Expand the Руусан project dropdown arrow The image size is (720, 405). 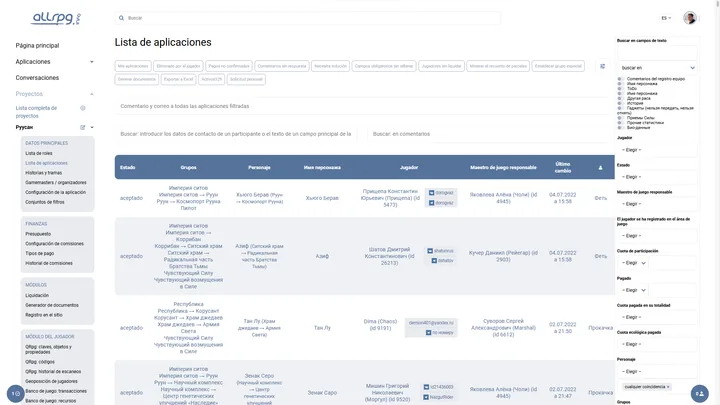coord(92,127)
